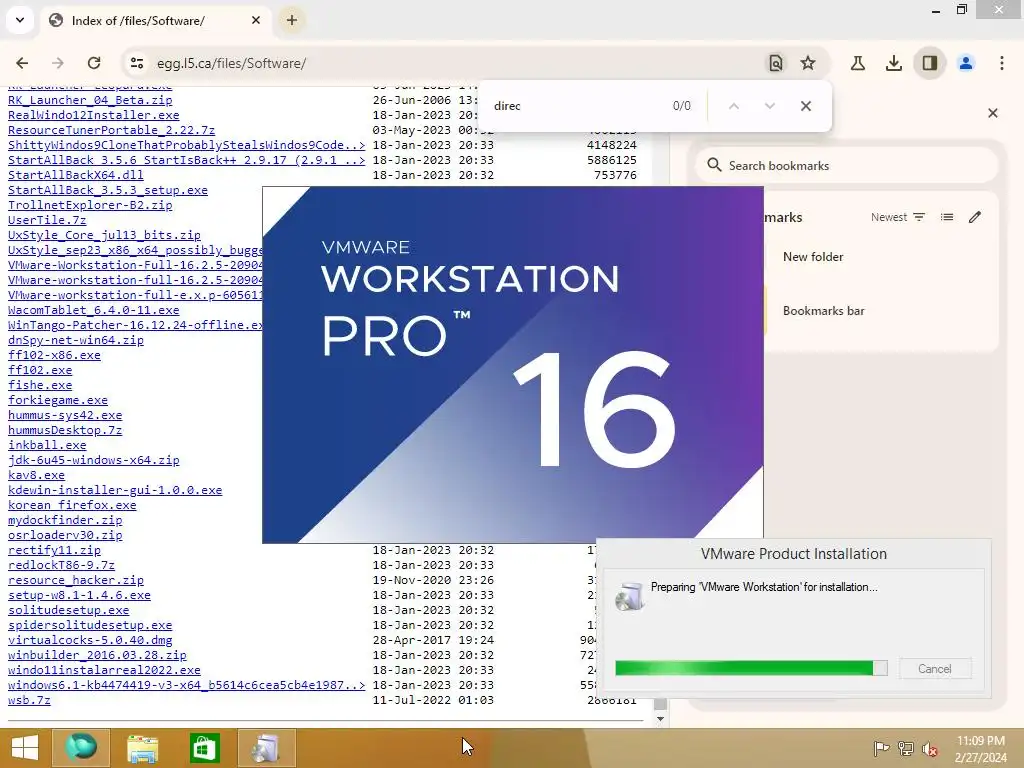Close the Index of /files/Software/ tab

(x=256, y=20)
